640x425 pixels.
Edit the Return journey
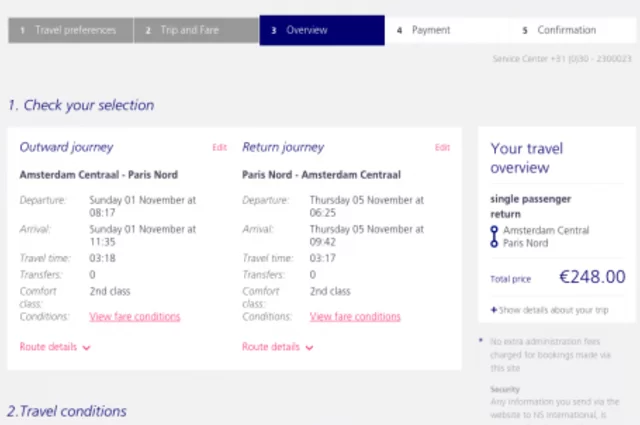click(x=442, y=148)
